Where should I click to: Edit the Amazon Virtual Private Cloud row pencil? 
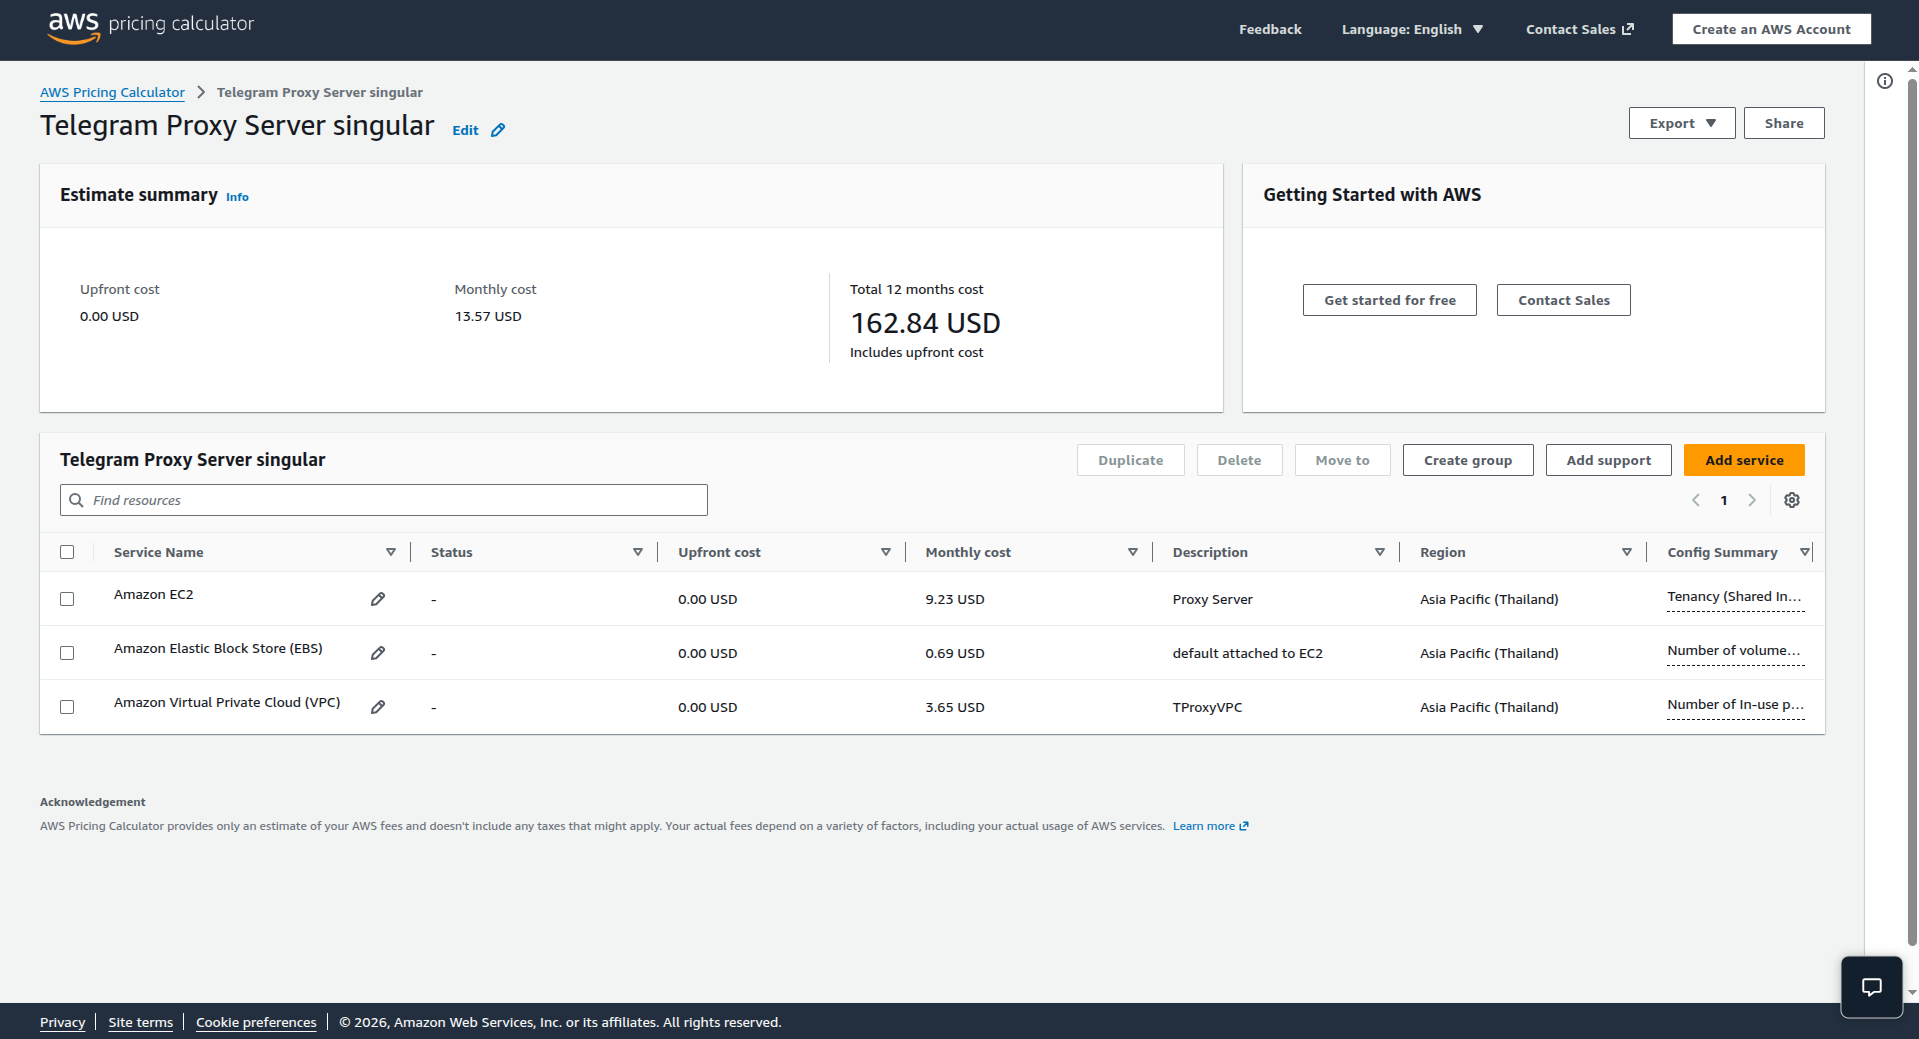(378, 707)
